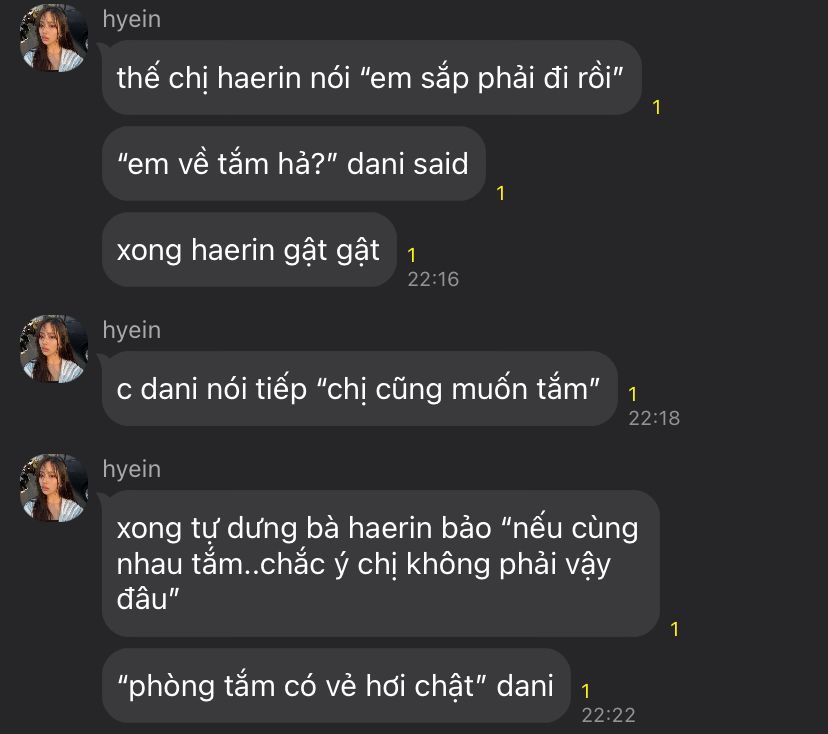Click the 22:16 timestamp

click(x=433, y=279)
